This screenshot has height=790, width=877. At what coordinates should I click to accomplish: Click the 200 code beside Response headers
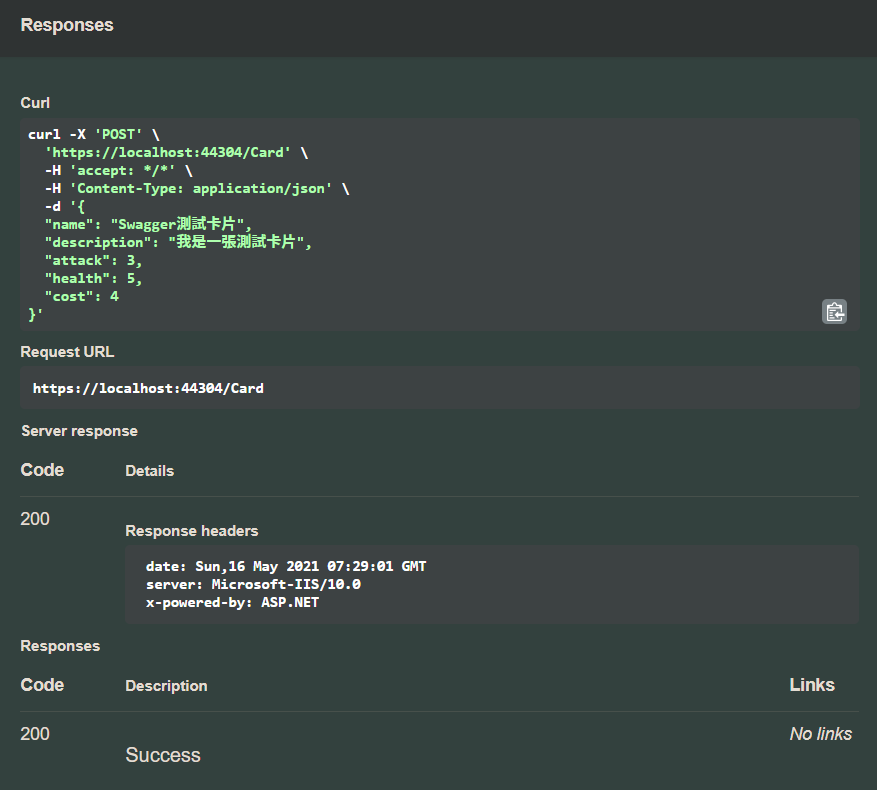[x=35, y=519]
